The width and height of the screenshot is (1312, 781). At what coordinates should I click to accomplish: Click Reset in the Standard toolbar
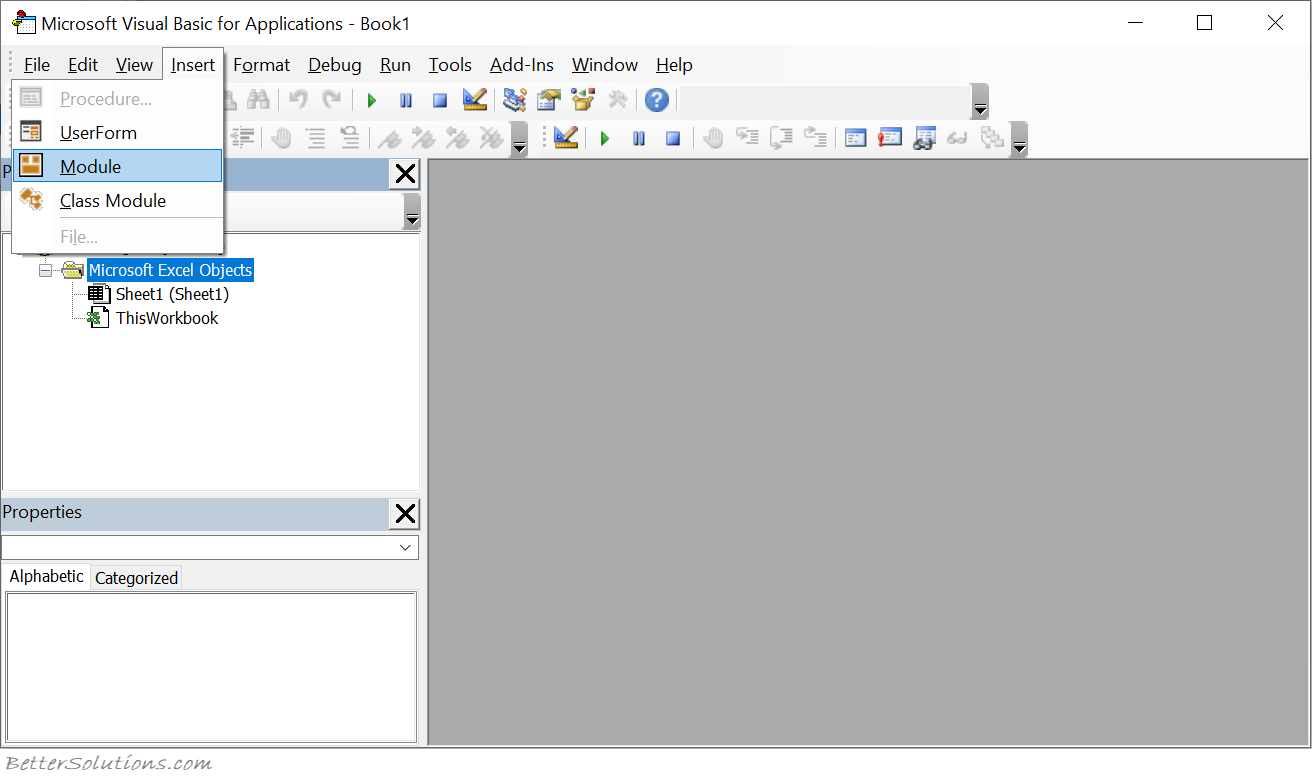coord(440,100)
